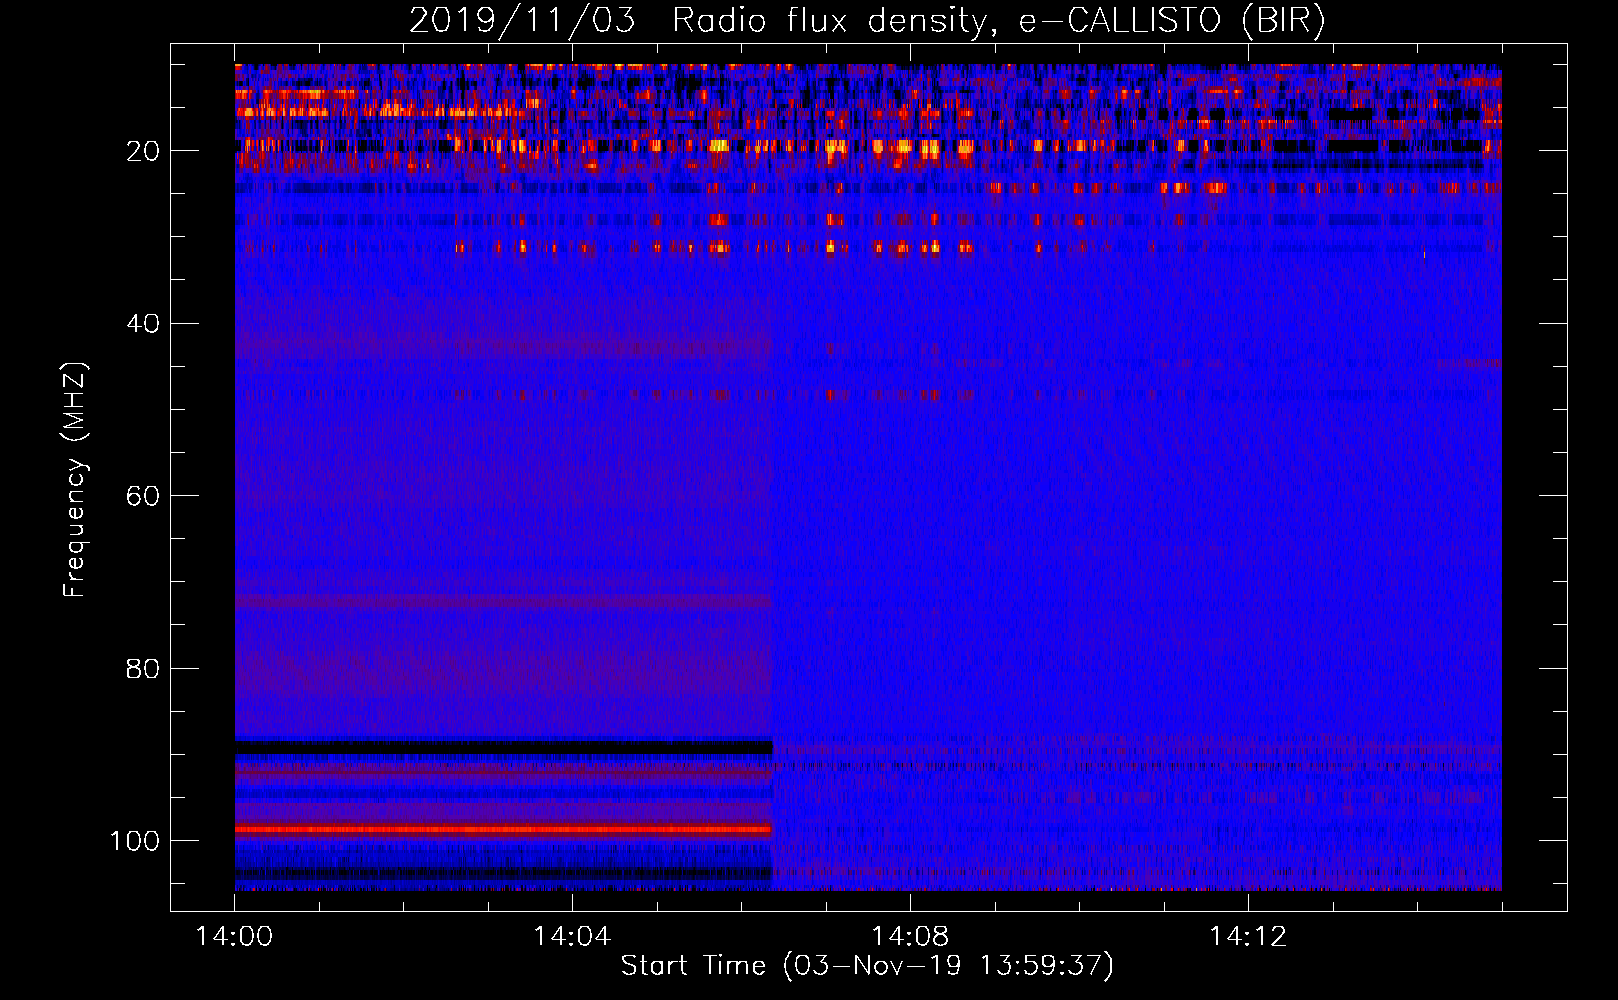Click the 40 MHz frequency tick label

[144, 324]
